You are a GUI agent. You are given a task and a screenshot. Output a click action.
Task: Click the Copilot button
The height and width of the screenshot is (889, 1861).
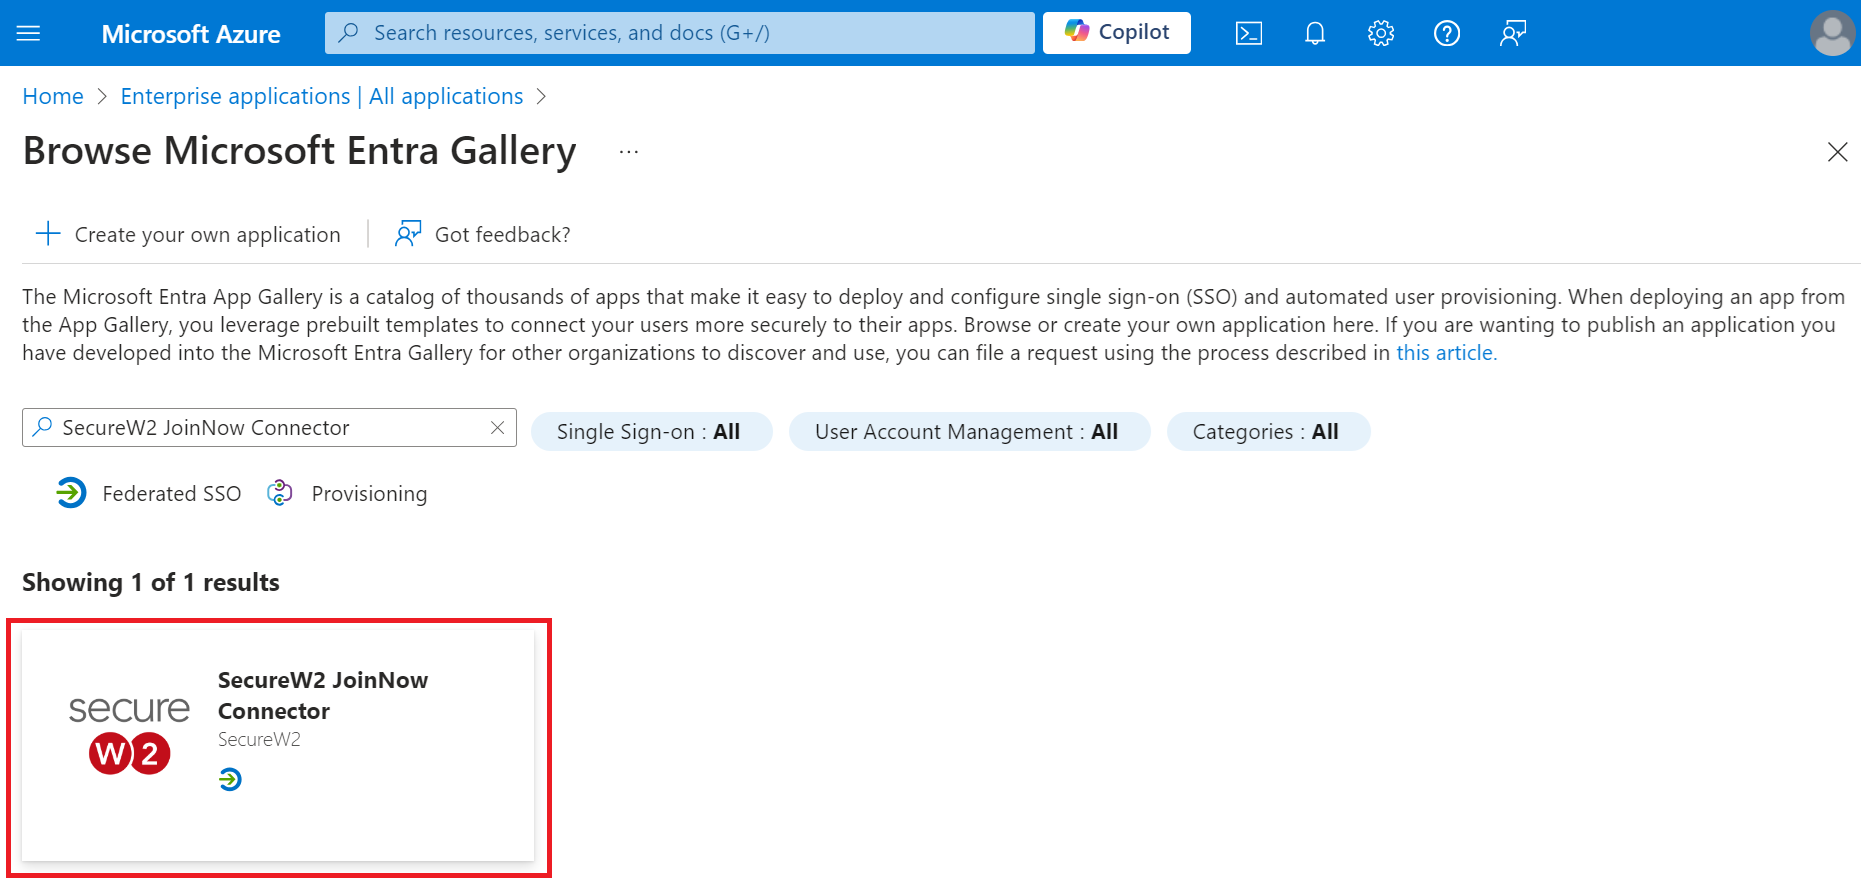1116,33
